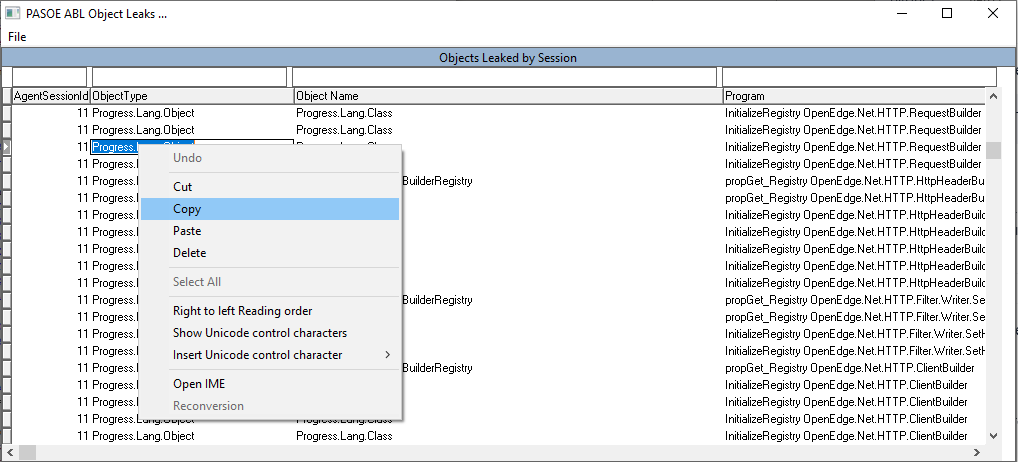Screen dimensions: 1018x462
Task: Click the vertical scrollbar down arrow
Action: pyautogui.click(x=993, y=436)
